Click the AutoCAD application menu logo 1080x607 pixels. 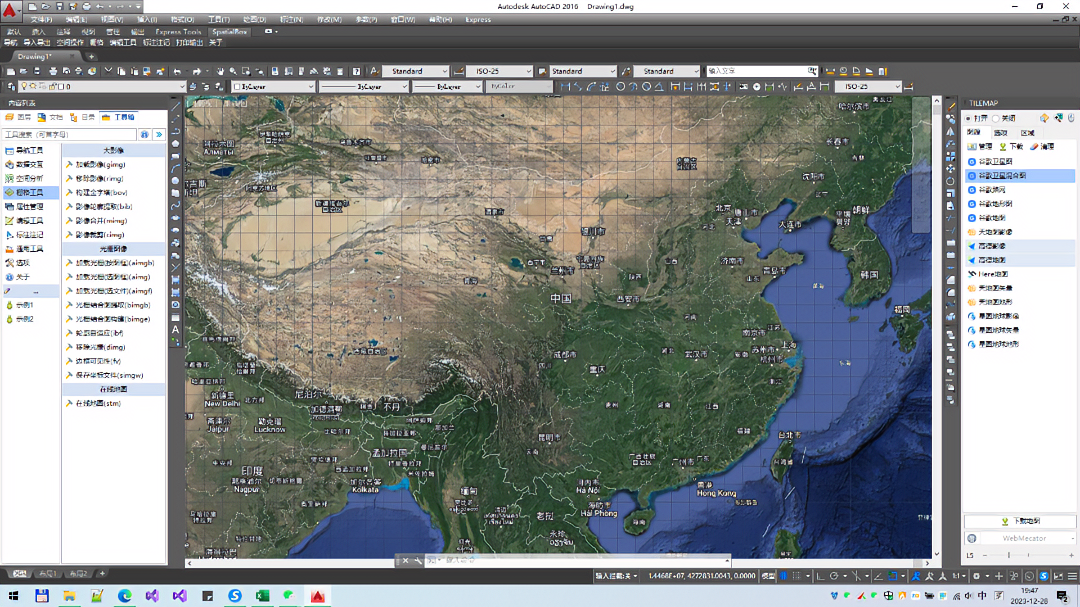click(x=11, y=11)
